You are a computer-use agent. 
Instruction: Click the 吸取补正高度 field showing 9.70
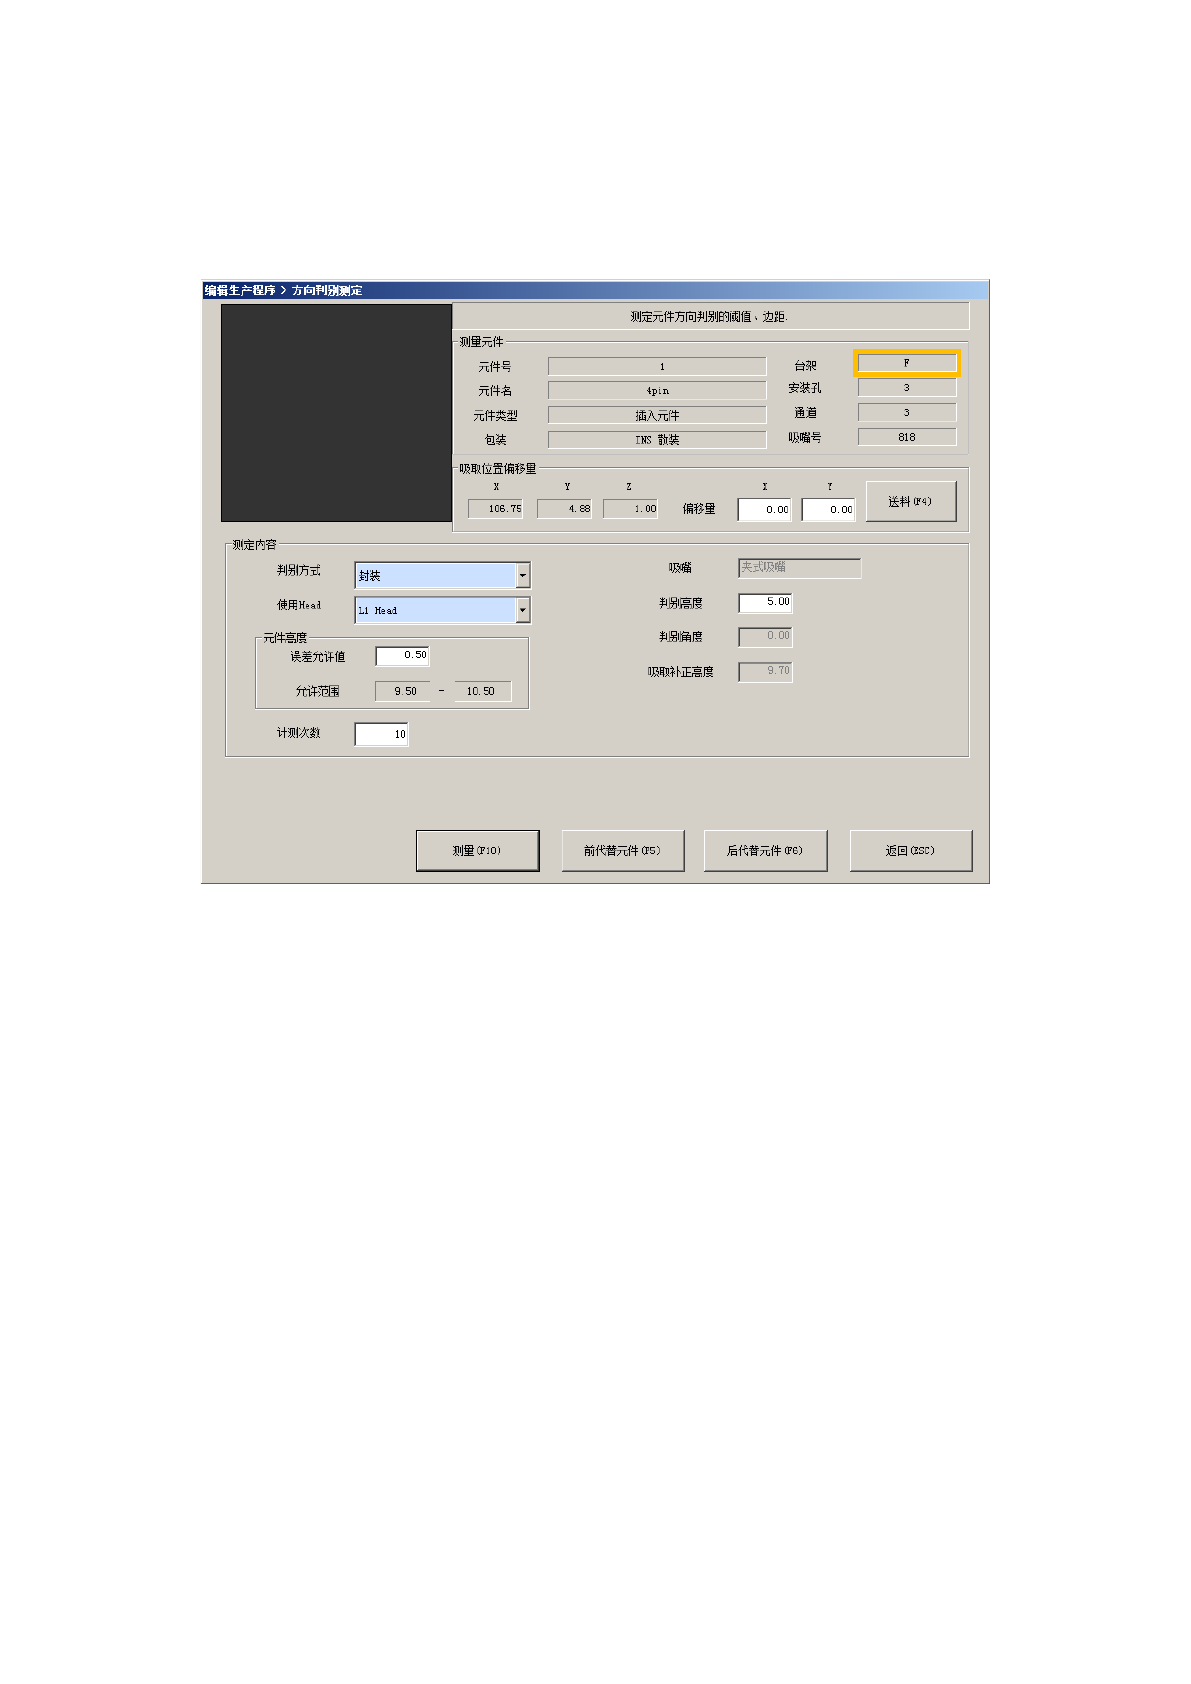(x=765, y=671)
